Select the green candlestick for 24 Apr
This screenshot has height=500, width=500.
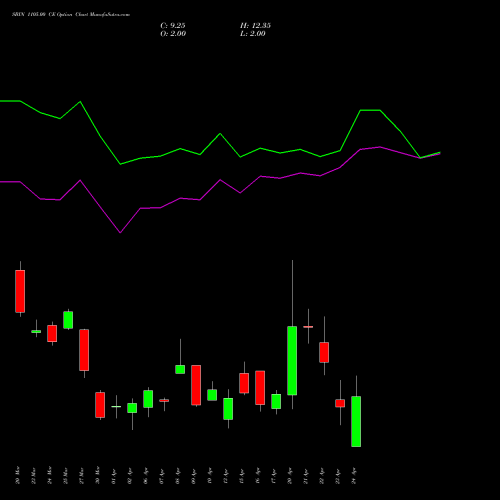point(356,421)
